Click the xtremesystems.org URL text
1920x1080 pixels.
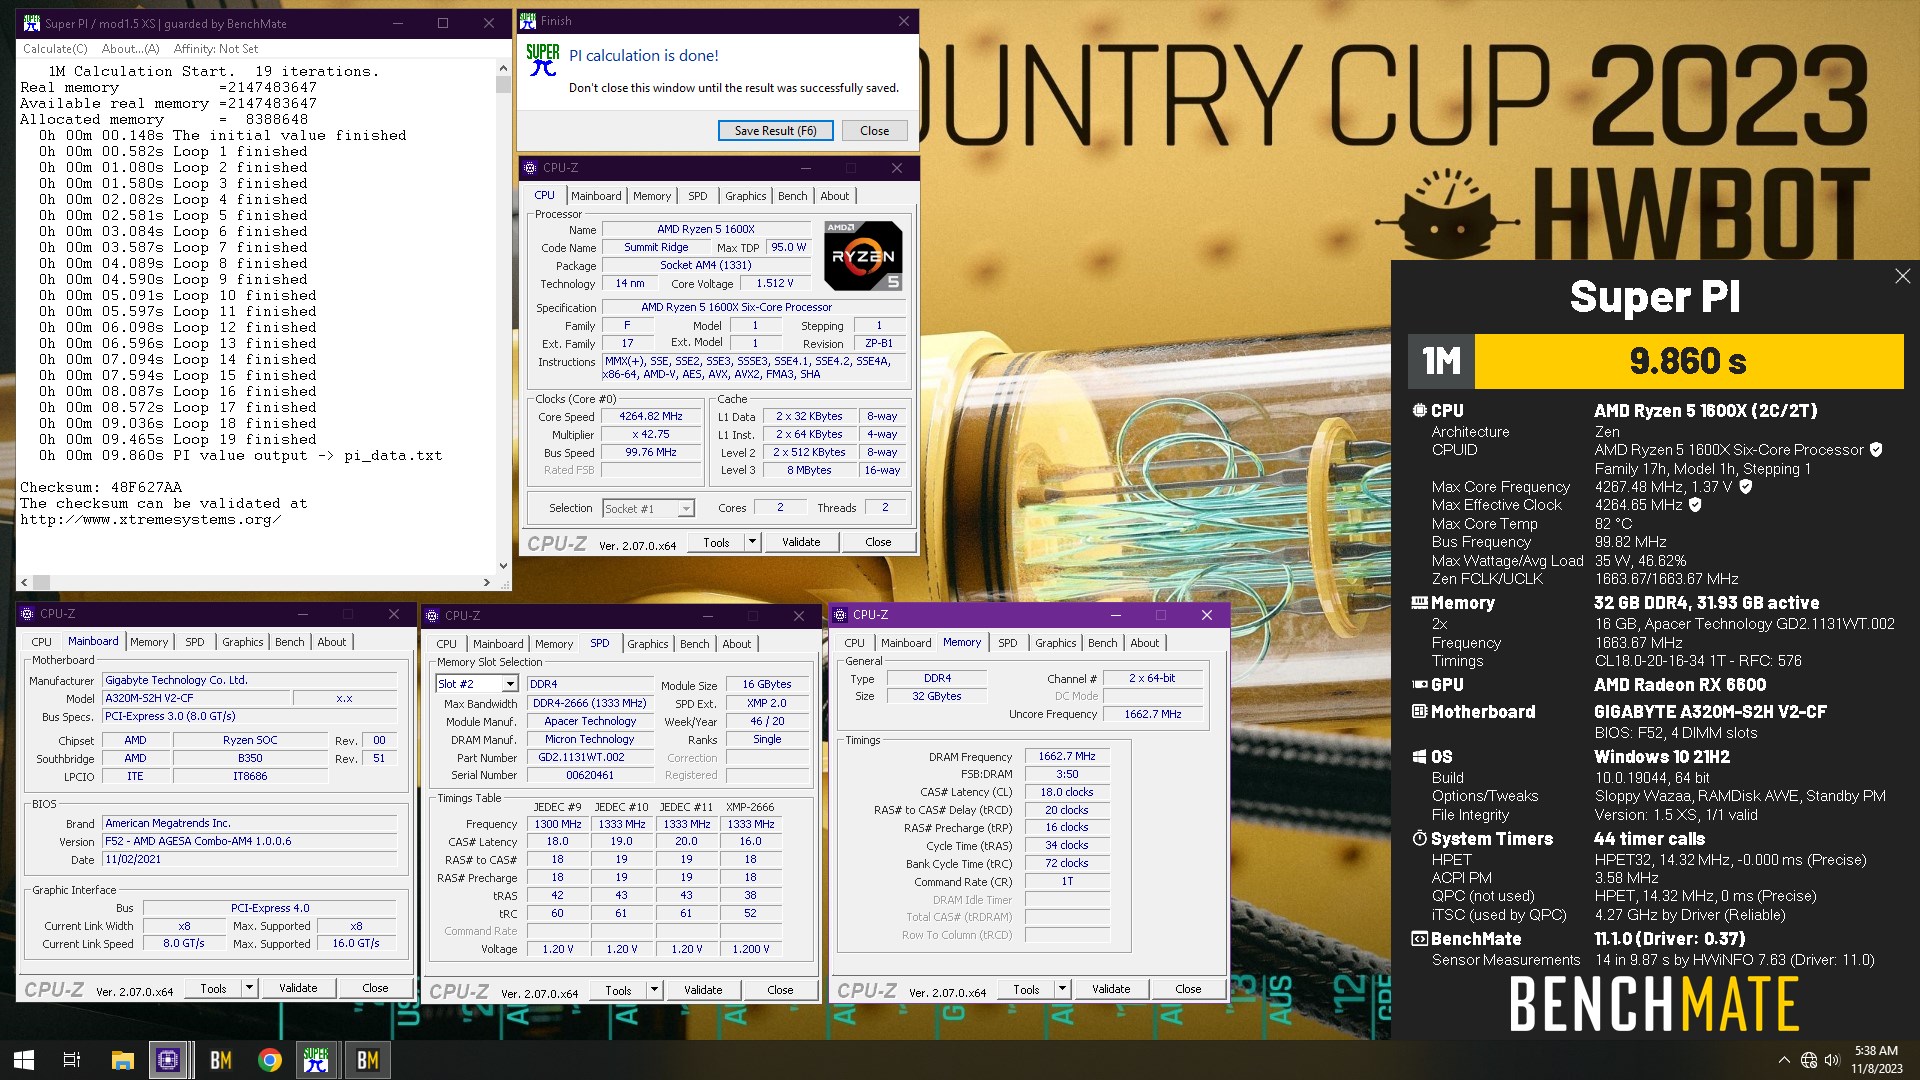150,520
